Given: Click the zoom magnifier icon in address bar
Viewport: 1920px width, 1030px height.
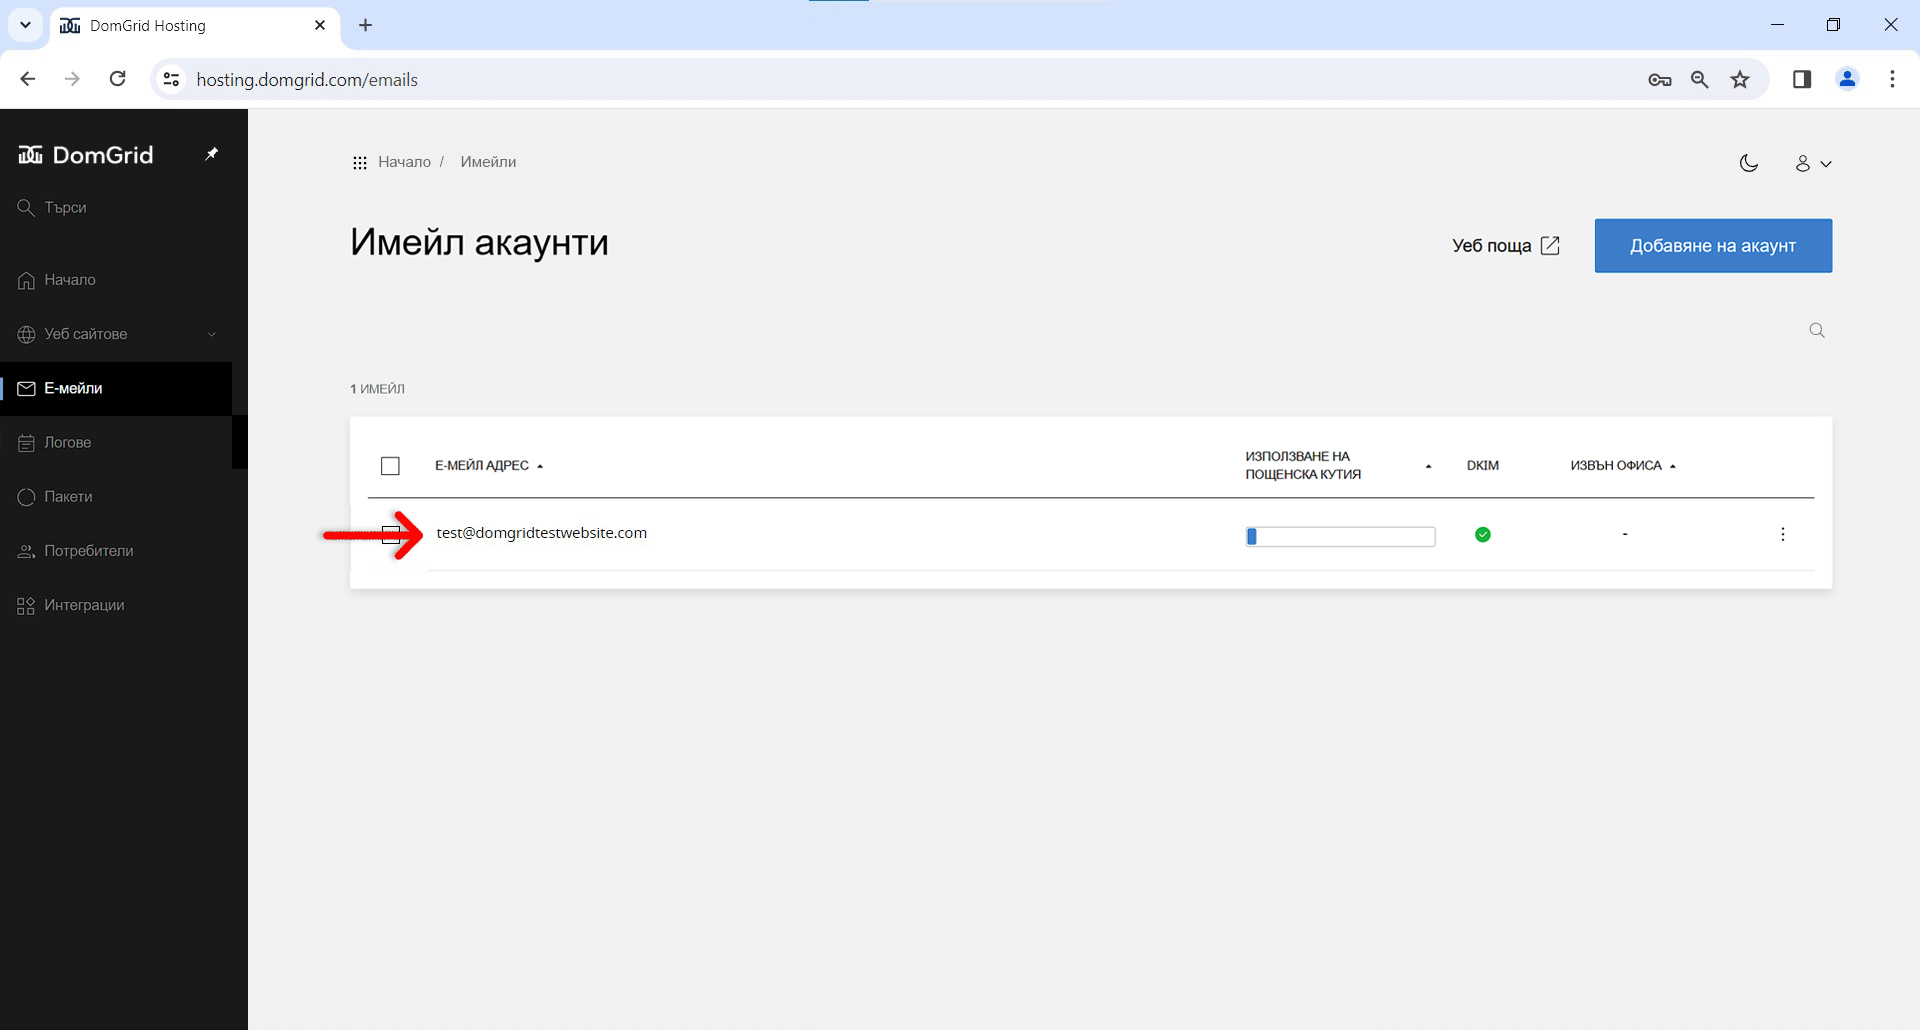Looking at the screenshot, I should [1700, 80].
